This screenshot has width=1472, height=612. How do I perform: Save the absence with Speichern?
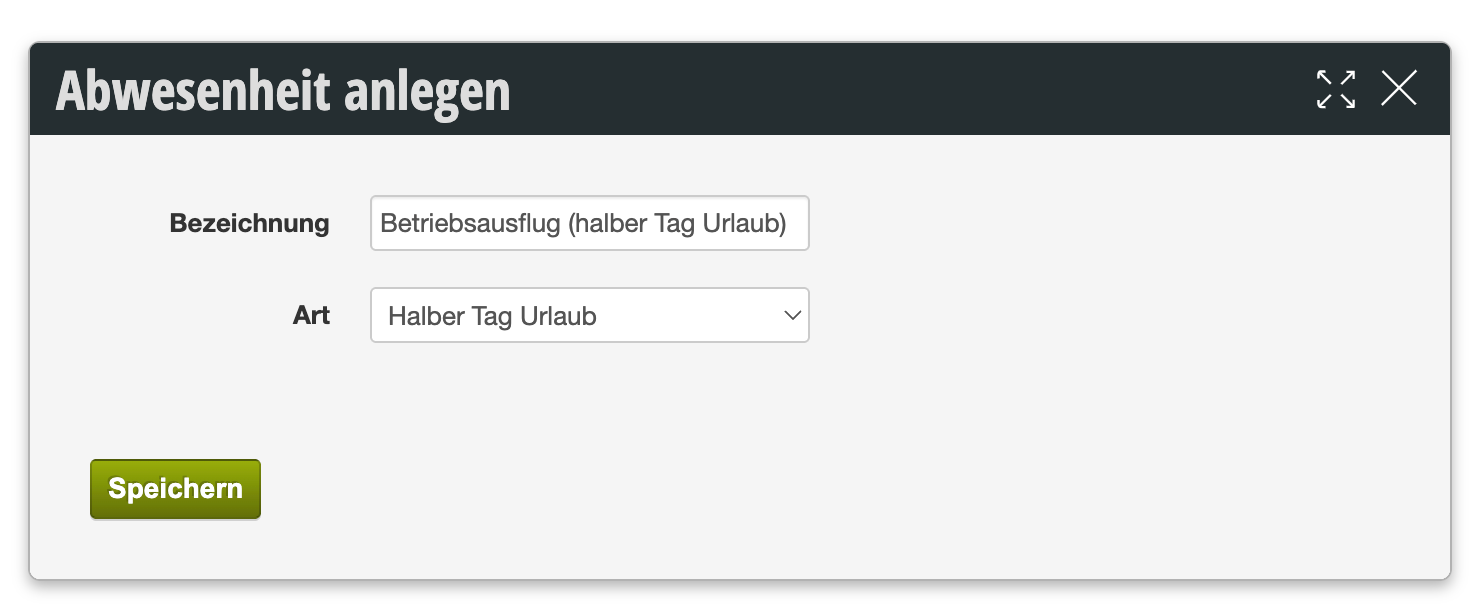[175, 489]
